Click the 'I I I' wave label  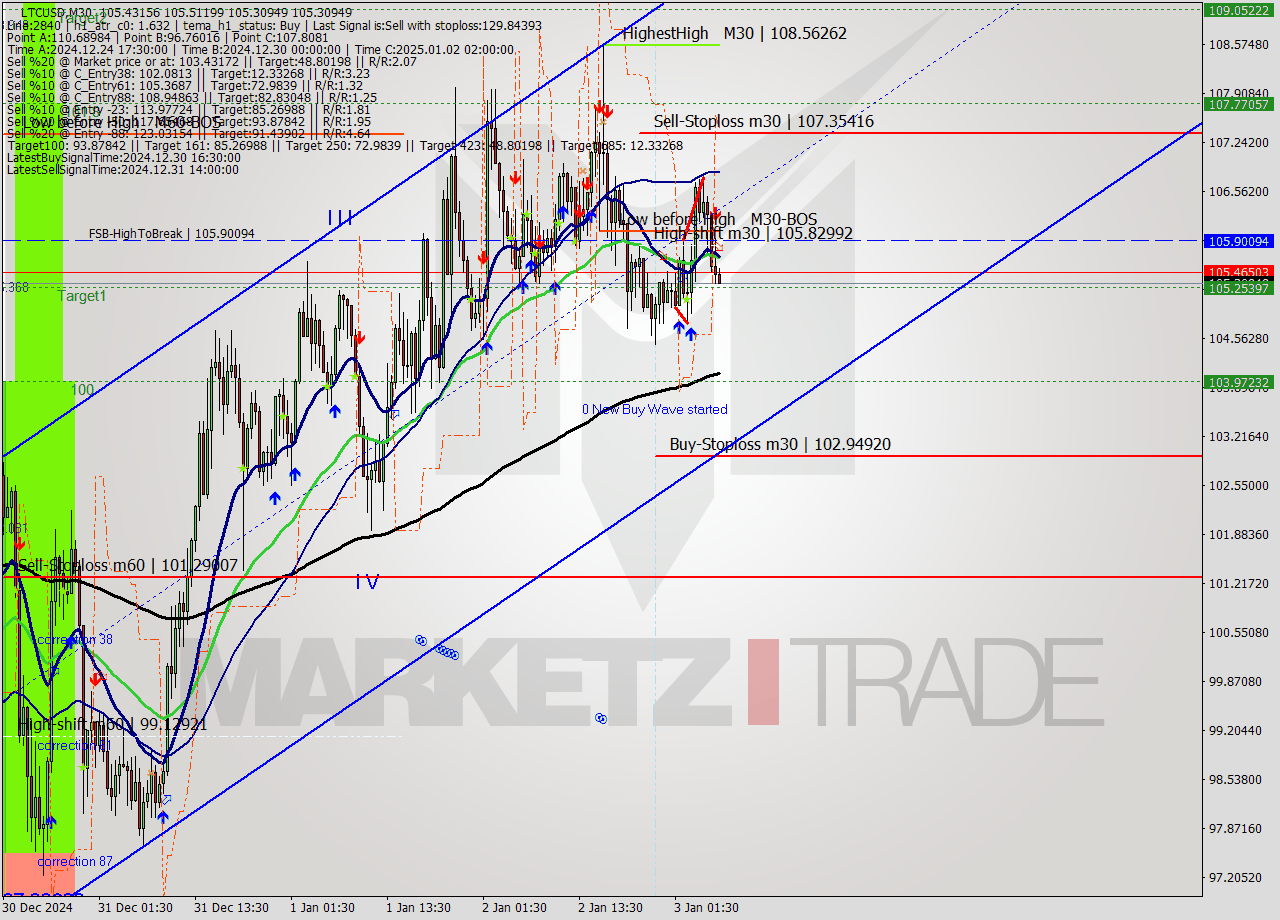pos(340,217)
